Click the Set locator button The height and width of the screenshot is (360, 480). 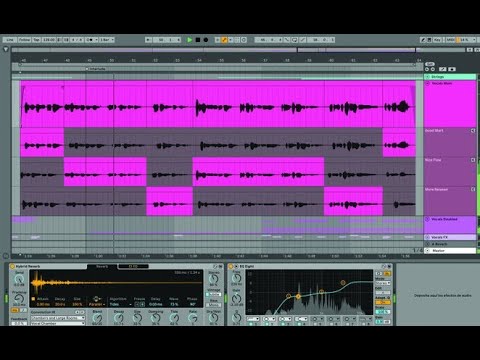tap(430, 64)
